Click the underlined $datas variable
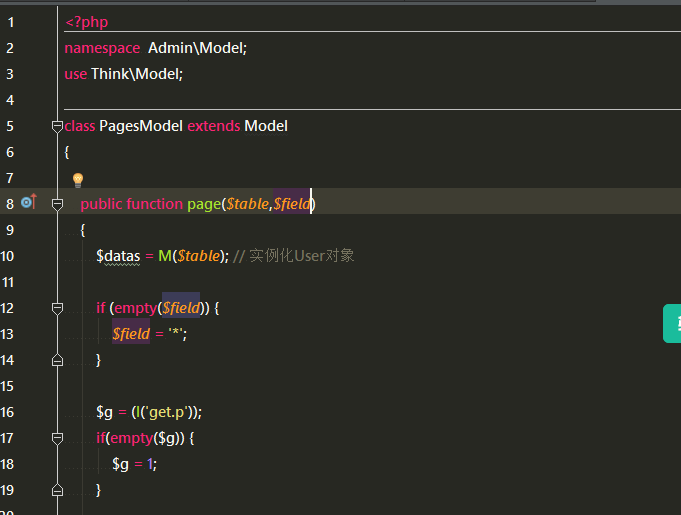The height and width of the screenshot is (515, 681). (x=118, y=256)
